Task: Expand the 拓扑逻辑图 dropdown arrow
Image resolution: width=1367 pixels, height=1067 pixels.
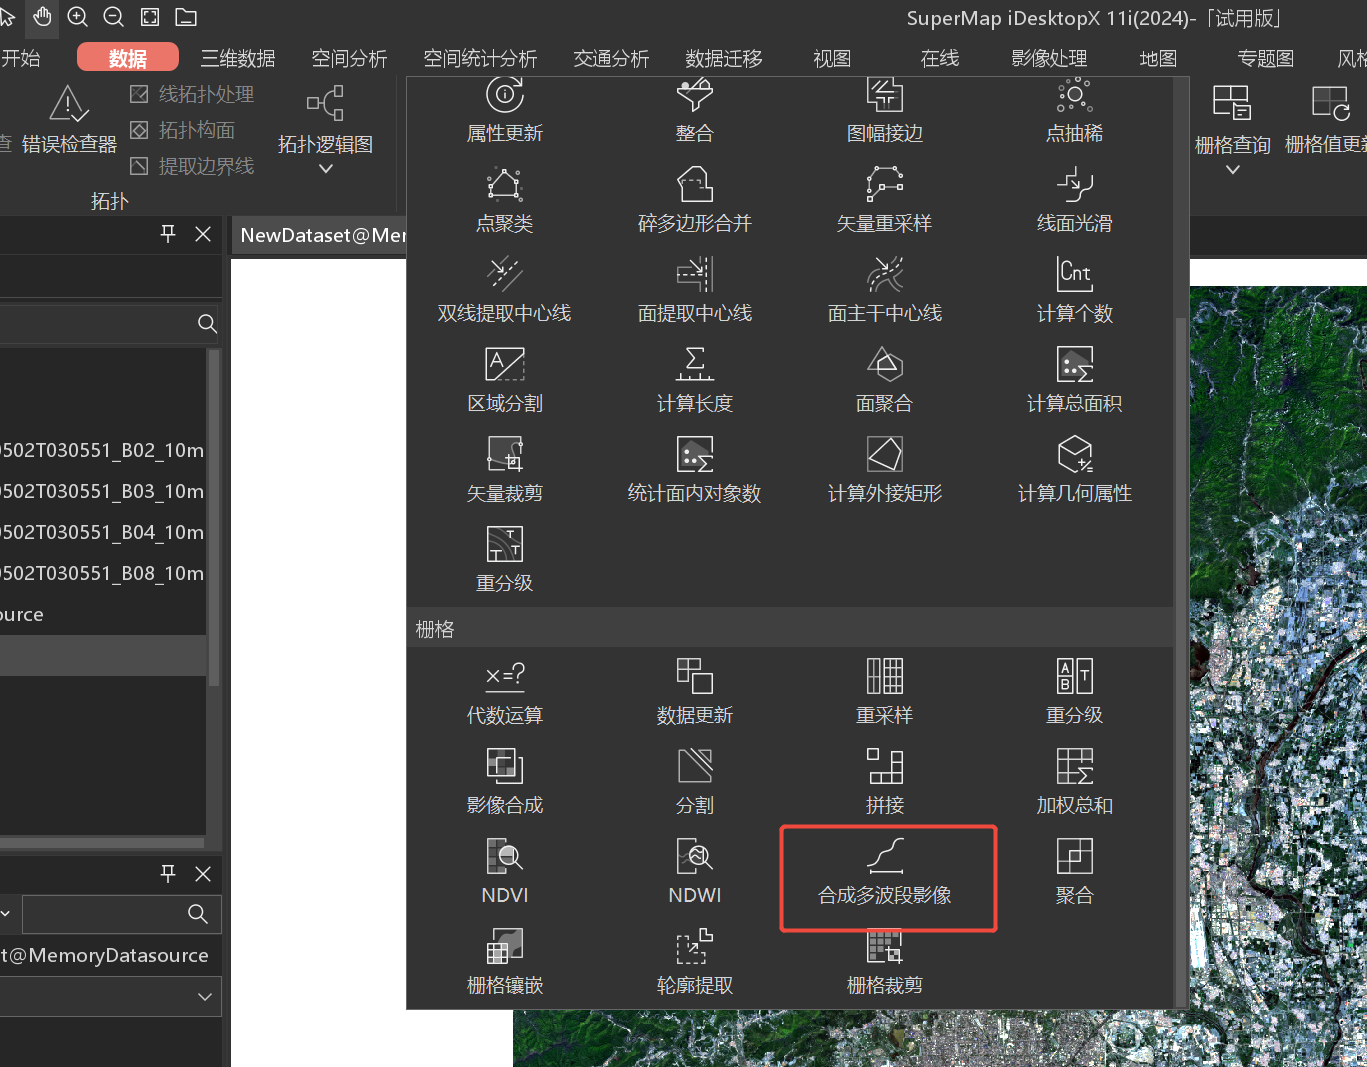Action: 325,169
